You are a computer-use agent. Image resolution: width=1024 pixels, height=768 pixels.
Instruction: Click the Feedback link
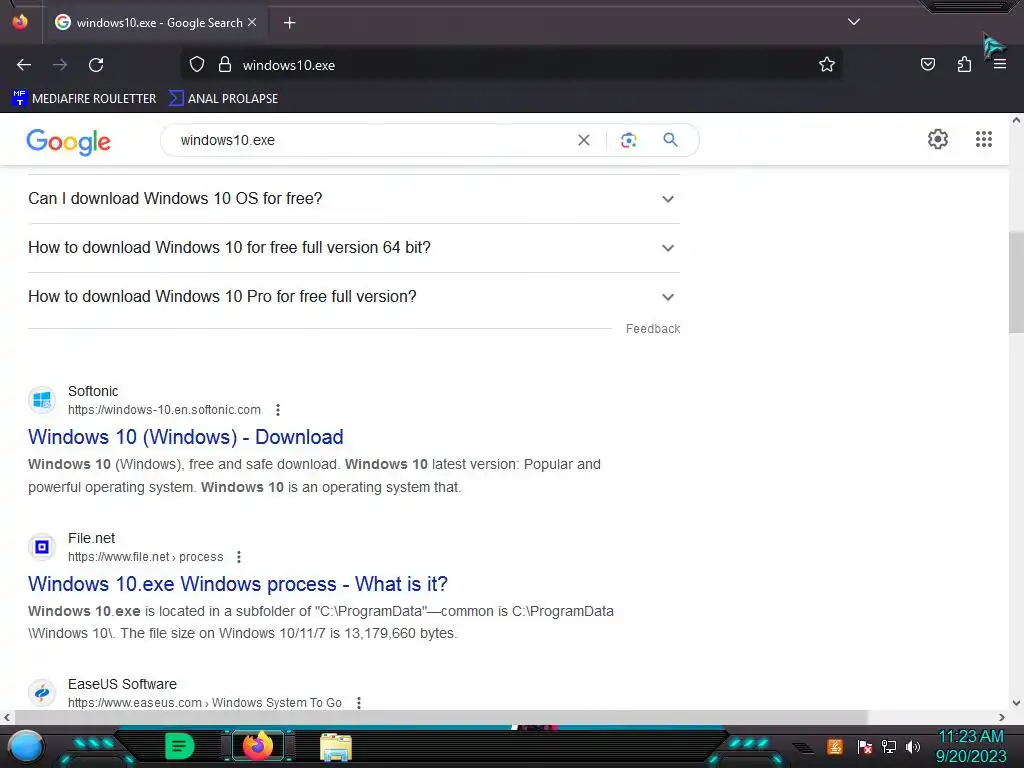pyautogui.click(x=652, y=328)
